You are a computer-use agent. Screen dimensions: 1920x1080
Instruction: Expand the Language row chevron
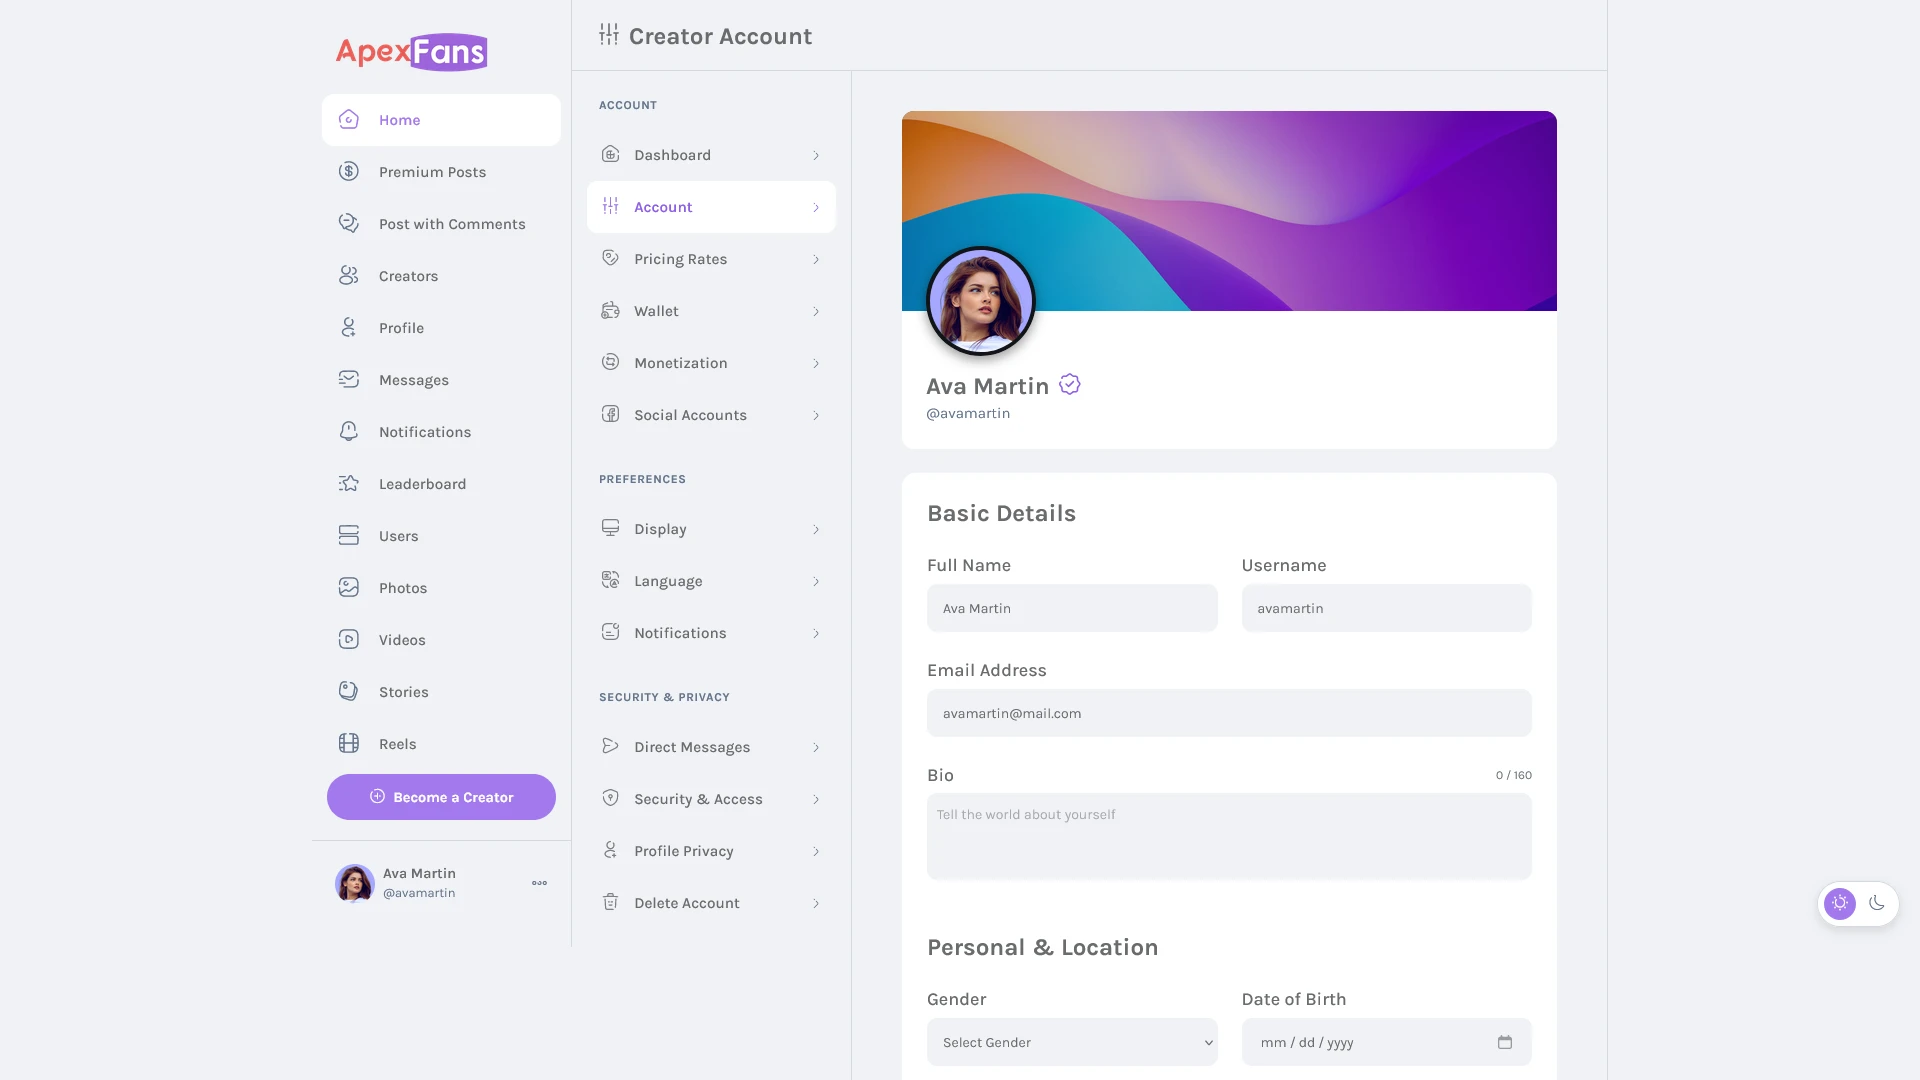pyautogui.click(x=816, y=582)
